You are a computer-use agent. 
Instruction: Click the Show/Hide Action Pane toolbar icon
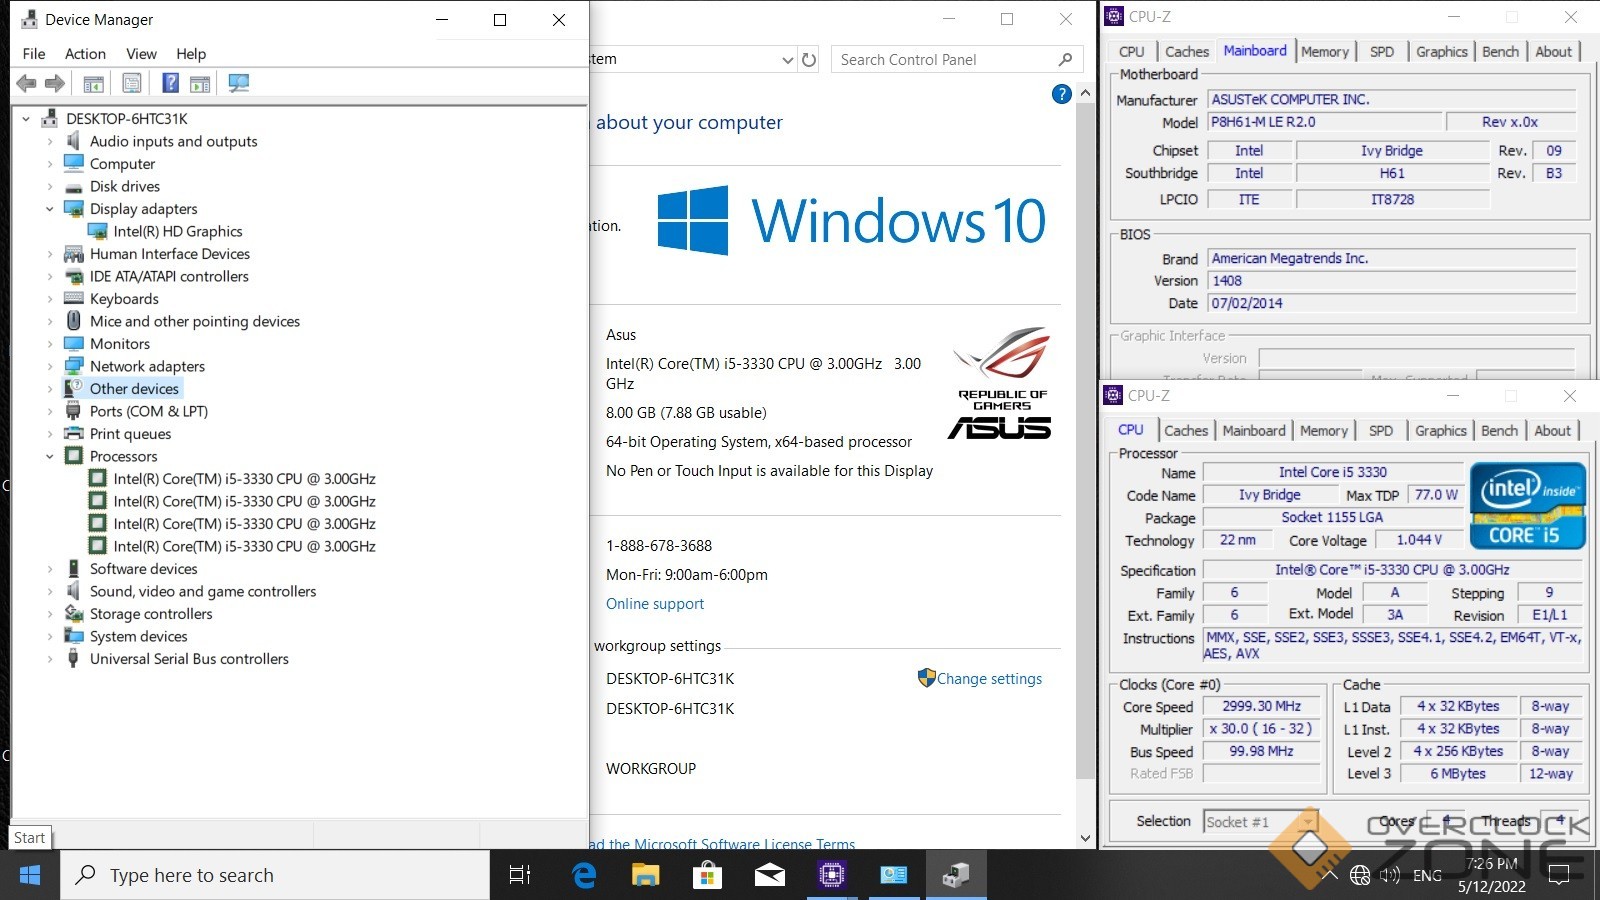click(x=200, y=84)
